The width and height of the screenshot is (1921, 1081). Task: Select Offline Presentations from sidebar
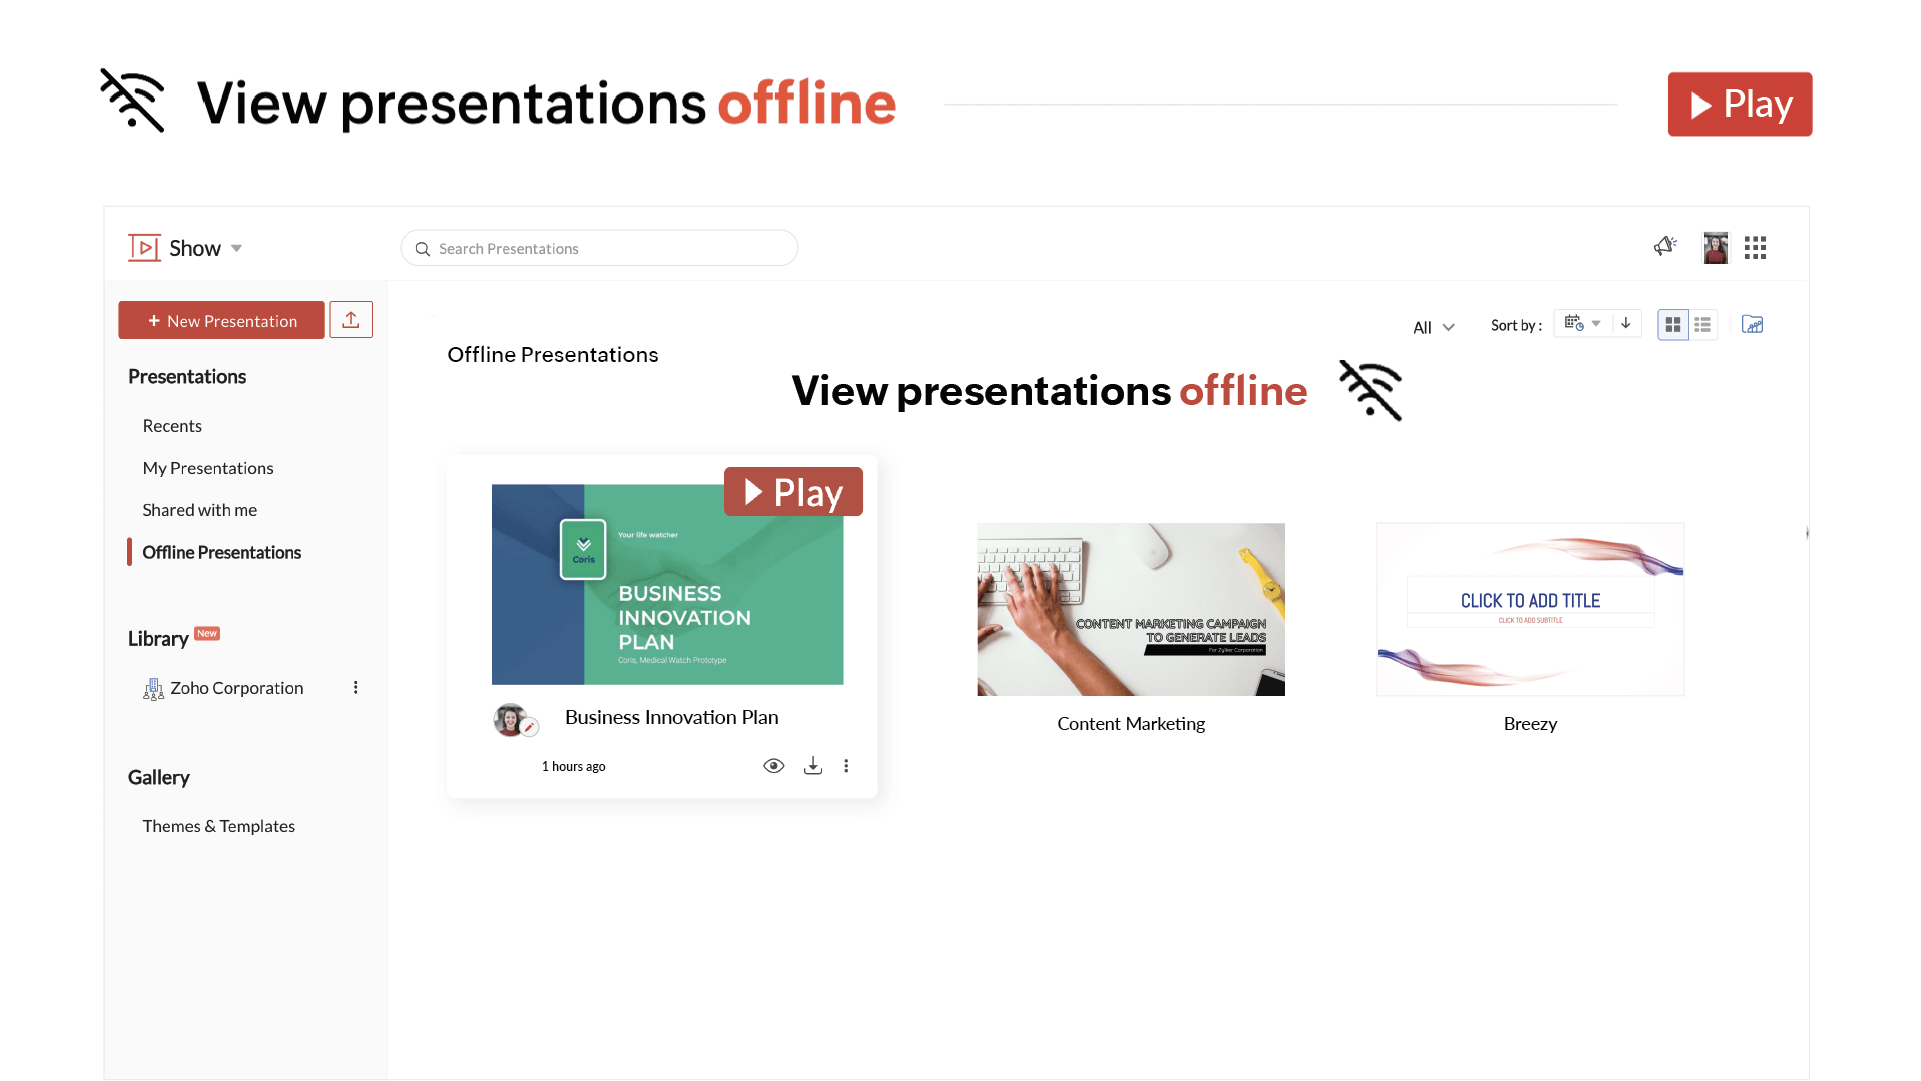point(220,552)
